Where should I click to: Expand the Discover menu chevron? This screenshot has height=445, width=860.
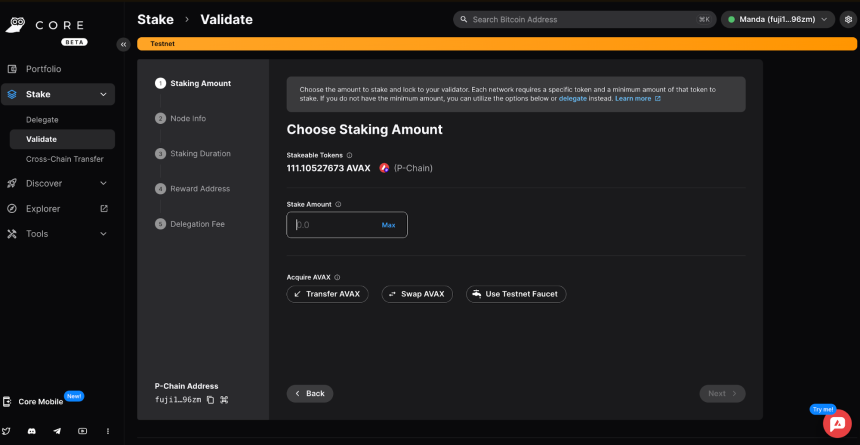pos(104,183)
